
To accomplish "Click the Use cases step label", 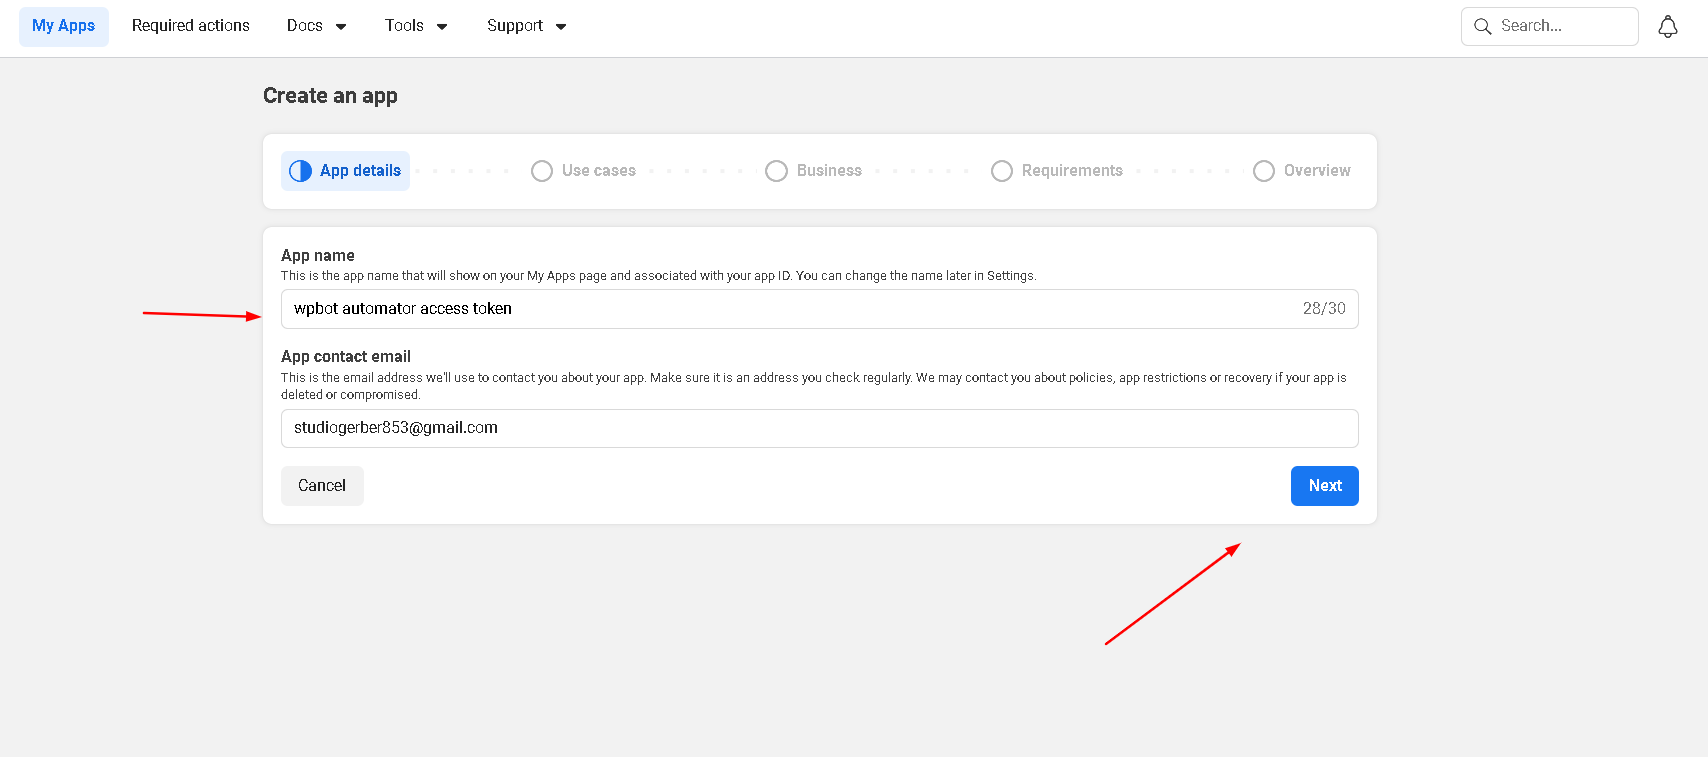I will tap(598, 171).
